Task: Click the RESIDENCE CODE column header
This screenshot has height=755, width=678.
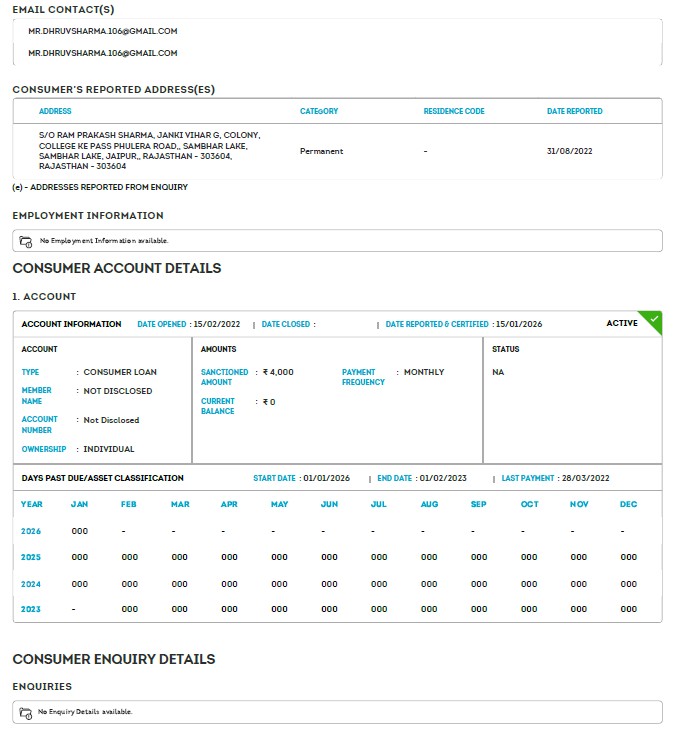Action: click(x=454, y=111)
